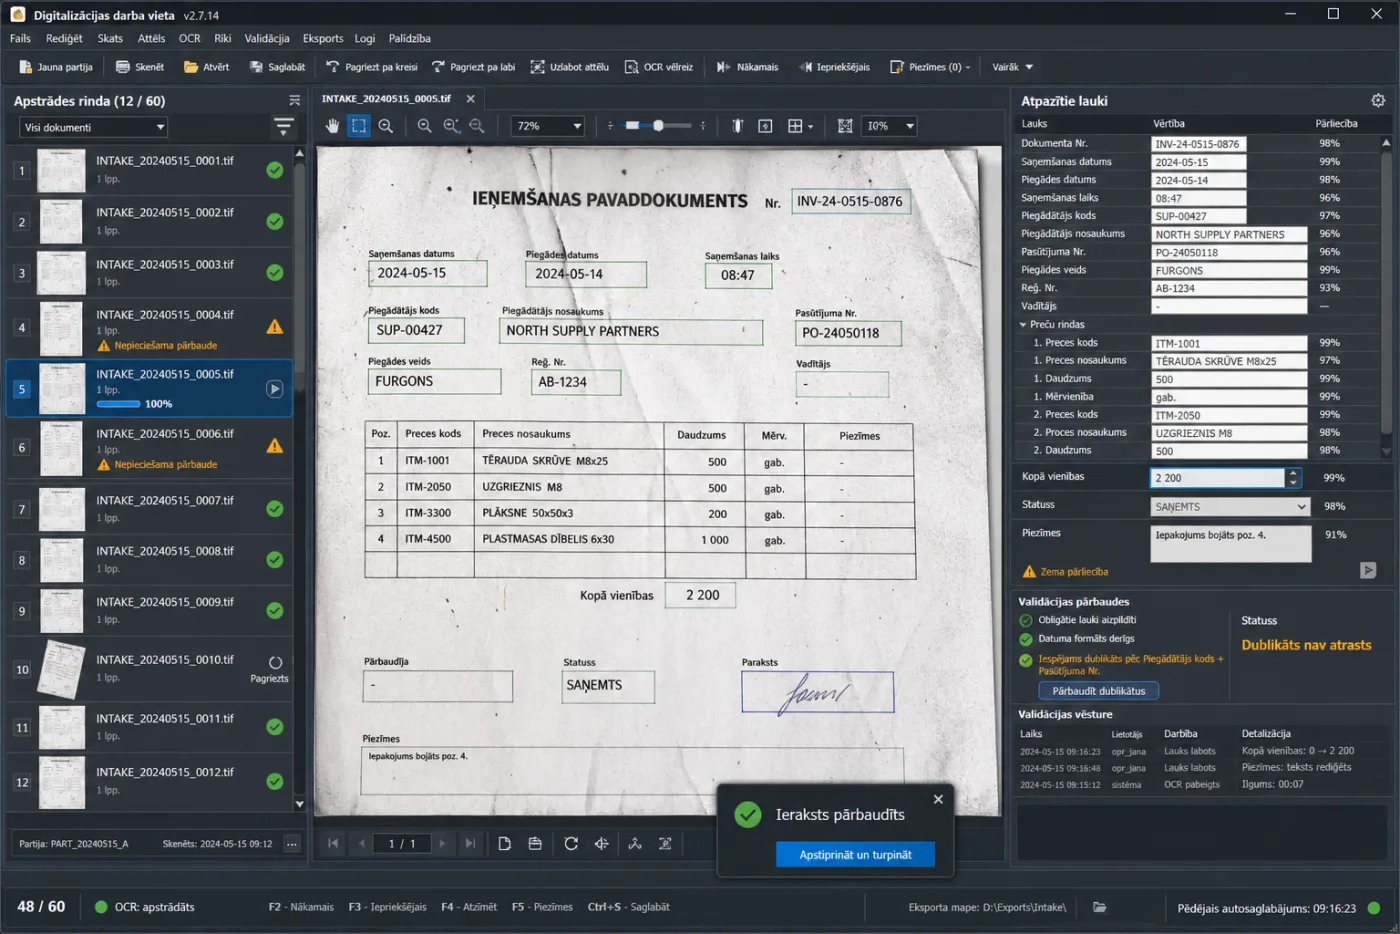1400x934 pixels.
Task: Click the Zema pārliecība warning label
Action: pyautogui.click(x=1064, y=571)
